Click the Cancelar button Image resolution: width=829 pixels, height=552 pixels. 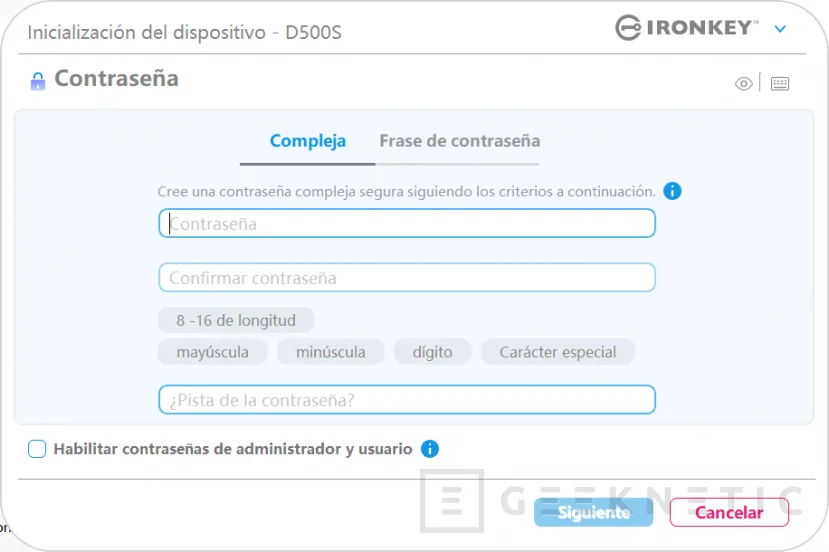729,513
